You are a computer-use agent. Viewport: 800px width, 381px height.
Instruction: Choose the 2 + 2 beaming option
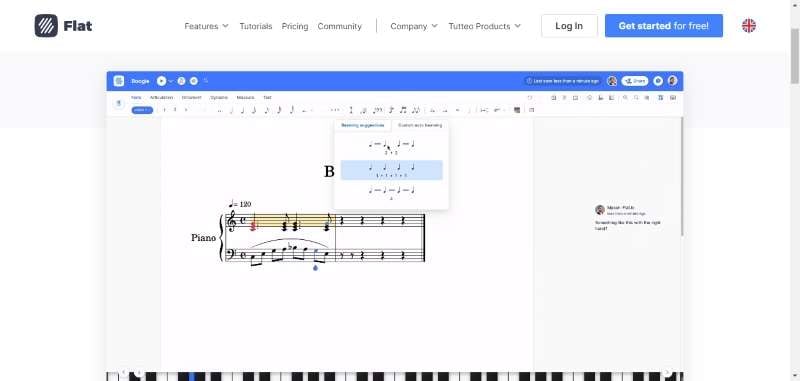pos(391,147)
